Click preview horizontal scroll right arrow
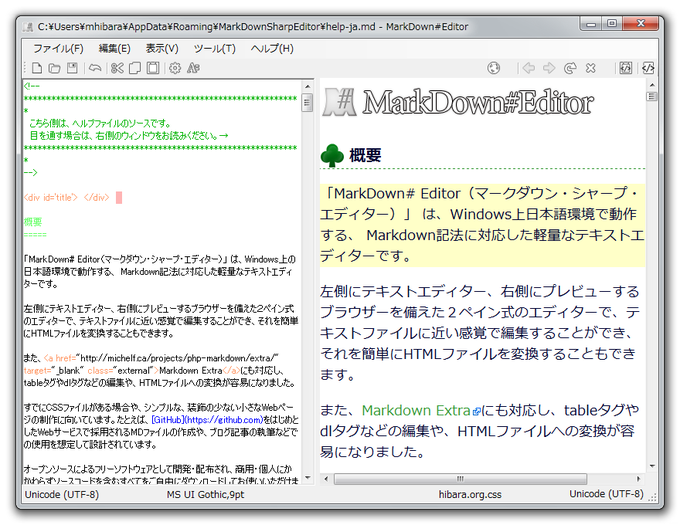This screenshot has height=525, width=680. pyautogui.click(x=638, y=479)
